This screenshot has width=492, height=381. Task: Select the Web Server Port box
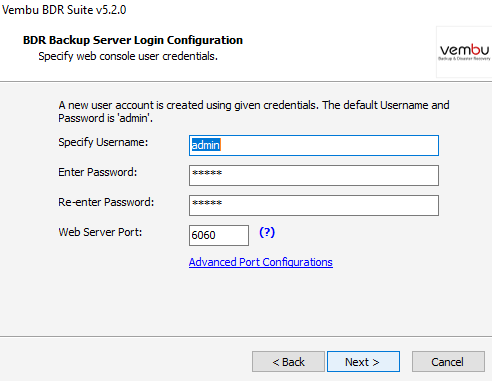(x=219, y=235)
